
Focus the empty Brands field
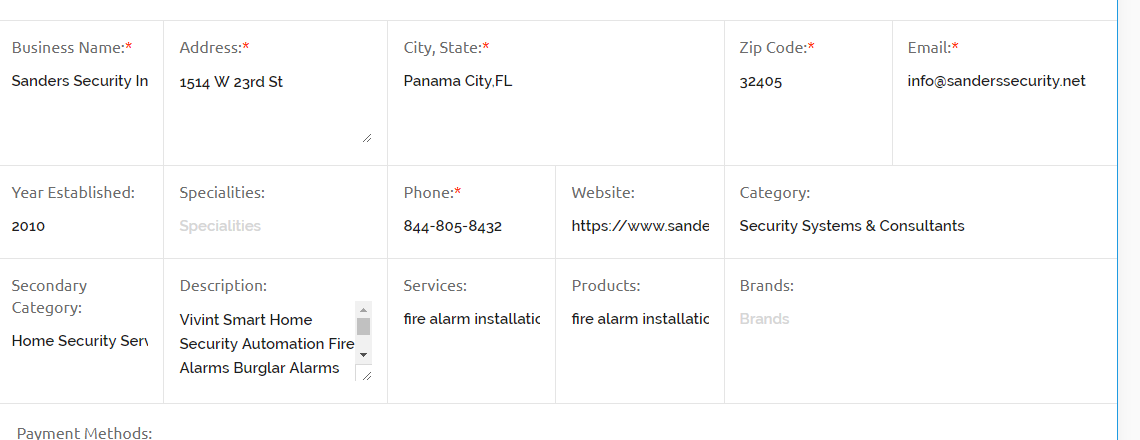point(920,319)
